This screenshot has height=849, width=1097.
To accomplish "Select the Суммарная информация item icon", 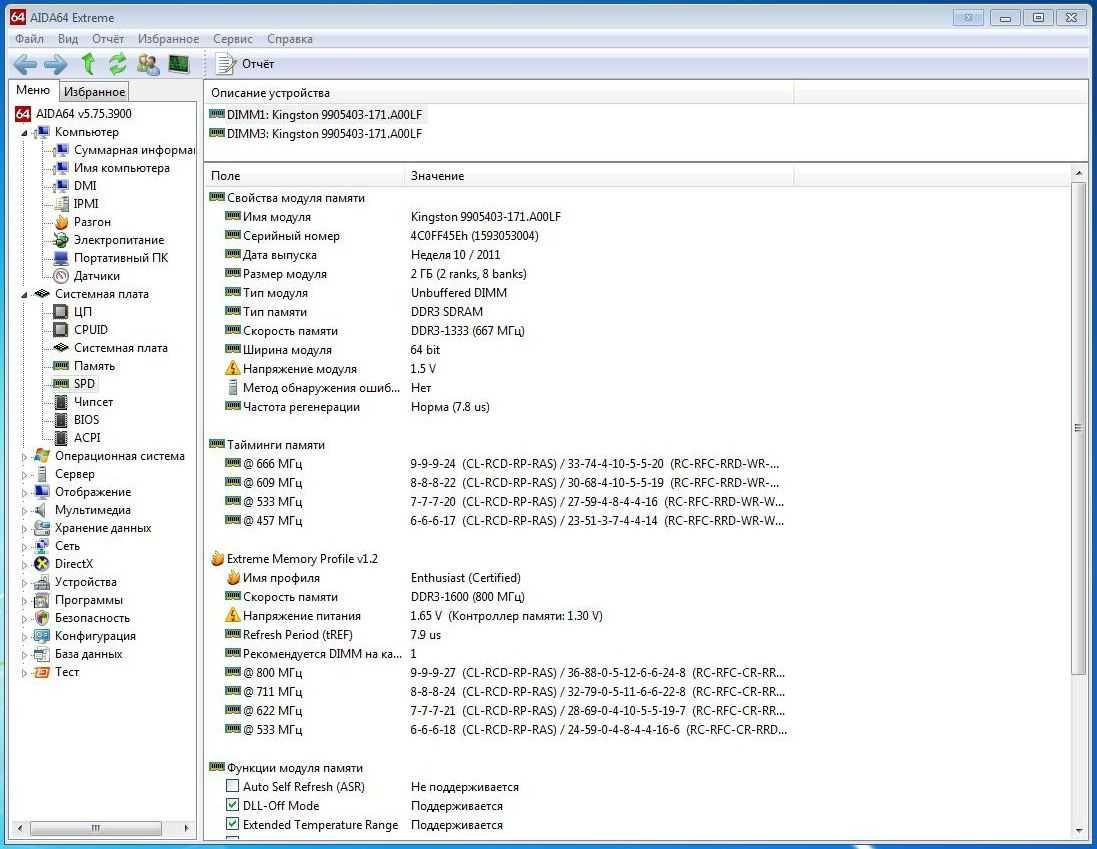I will (62, 150).
